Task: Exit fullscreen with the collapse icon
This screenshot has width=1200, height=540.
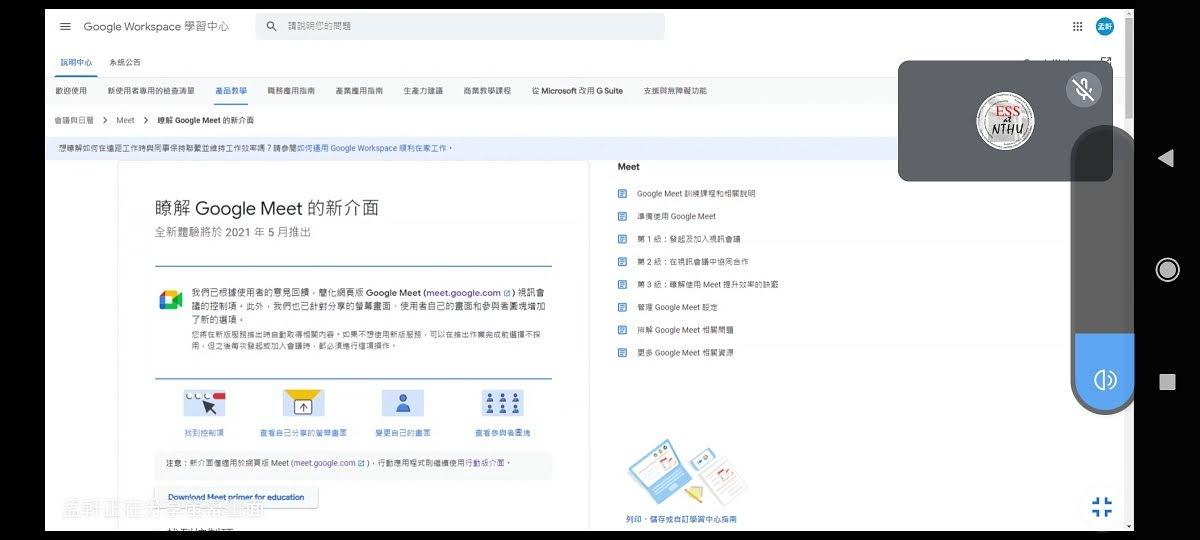Action: pos(1102,507)
